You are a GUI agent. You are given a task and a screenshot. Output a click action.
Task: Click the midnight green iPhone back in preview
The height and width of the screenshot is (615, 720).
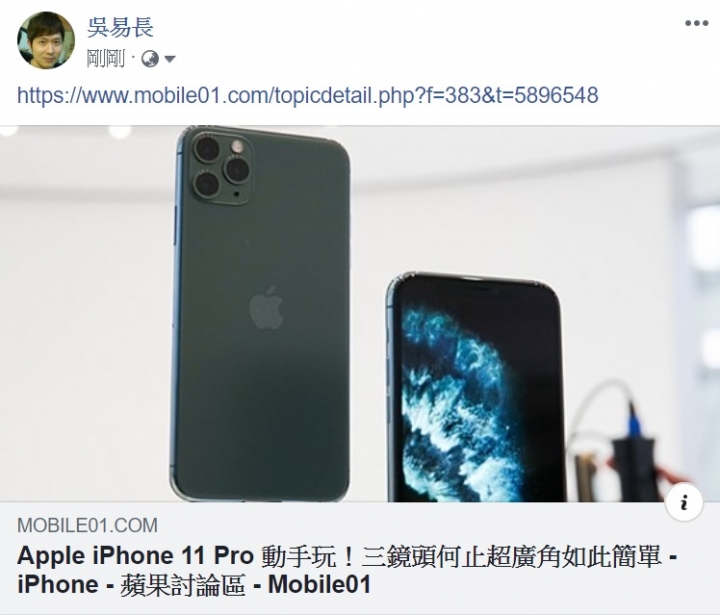(x=261, y=315)
